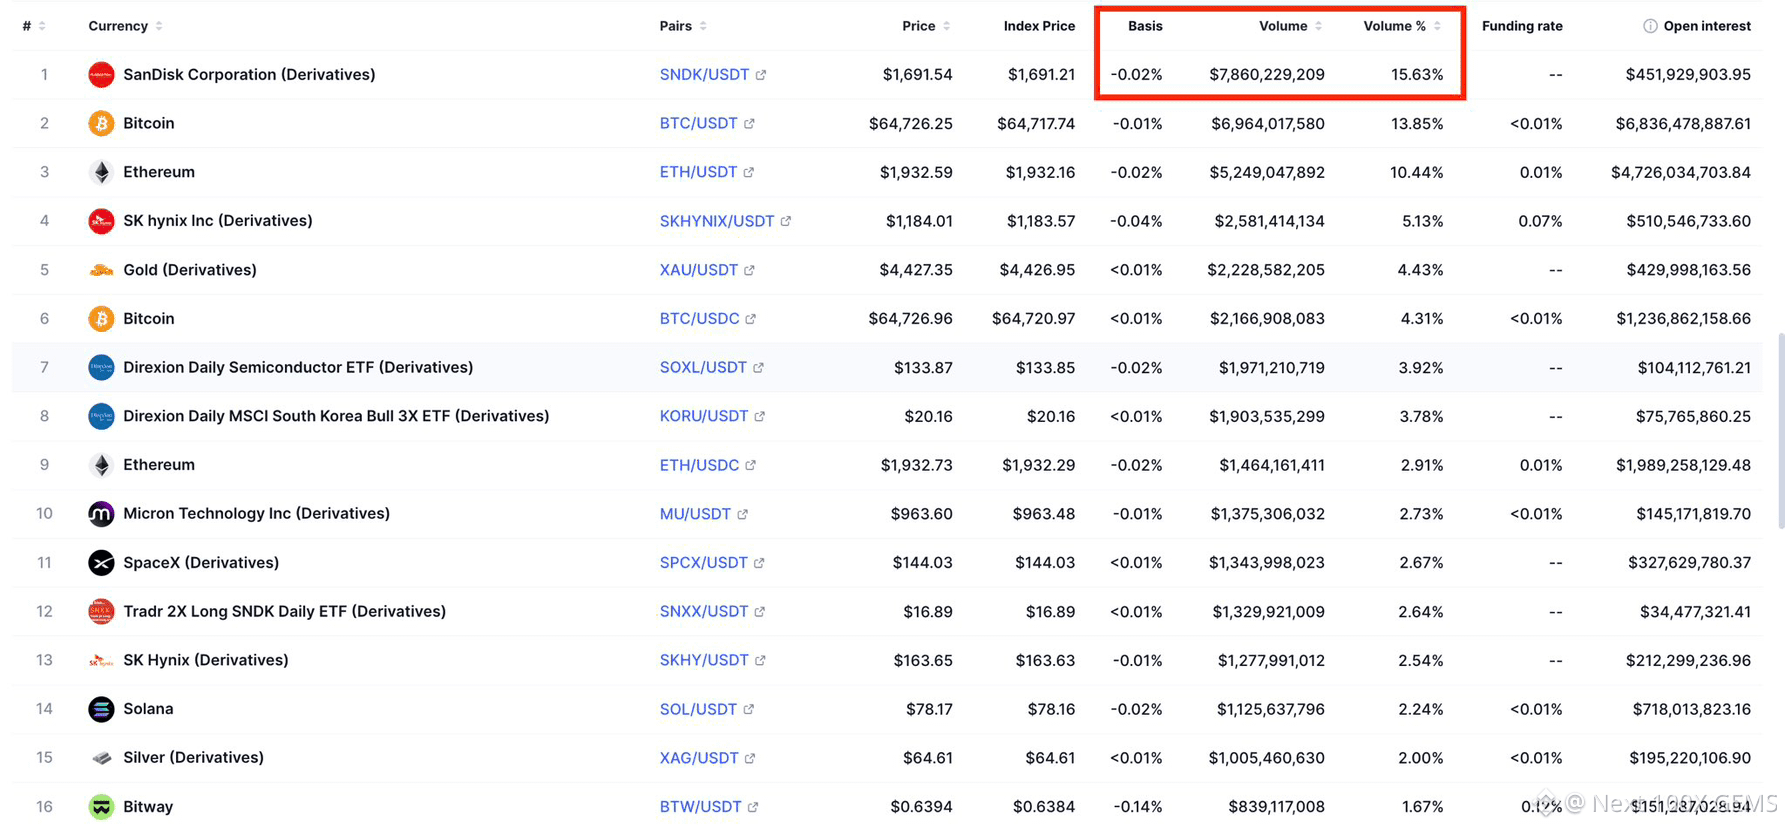
Task: Open the ETH/USDT pair link
Action: [698, 172]
